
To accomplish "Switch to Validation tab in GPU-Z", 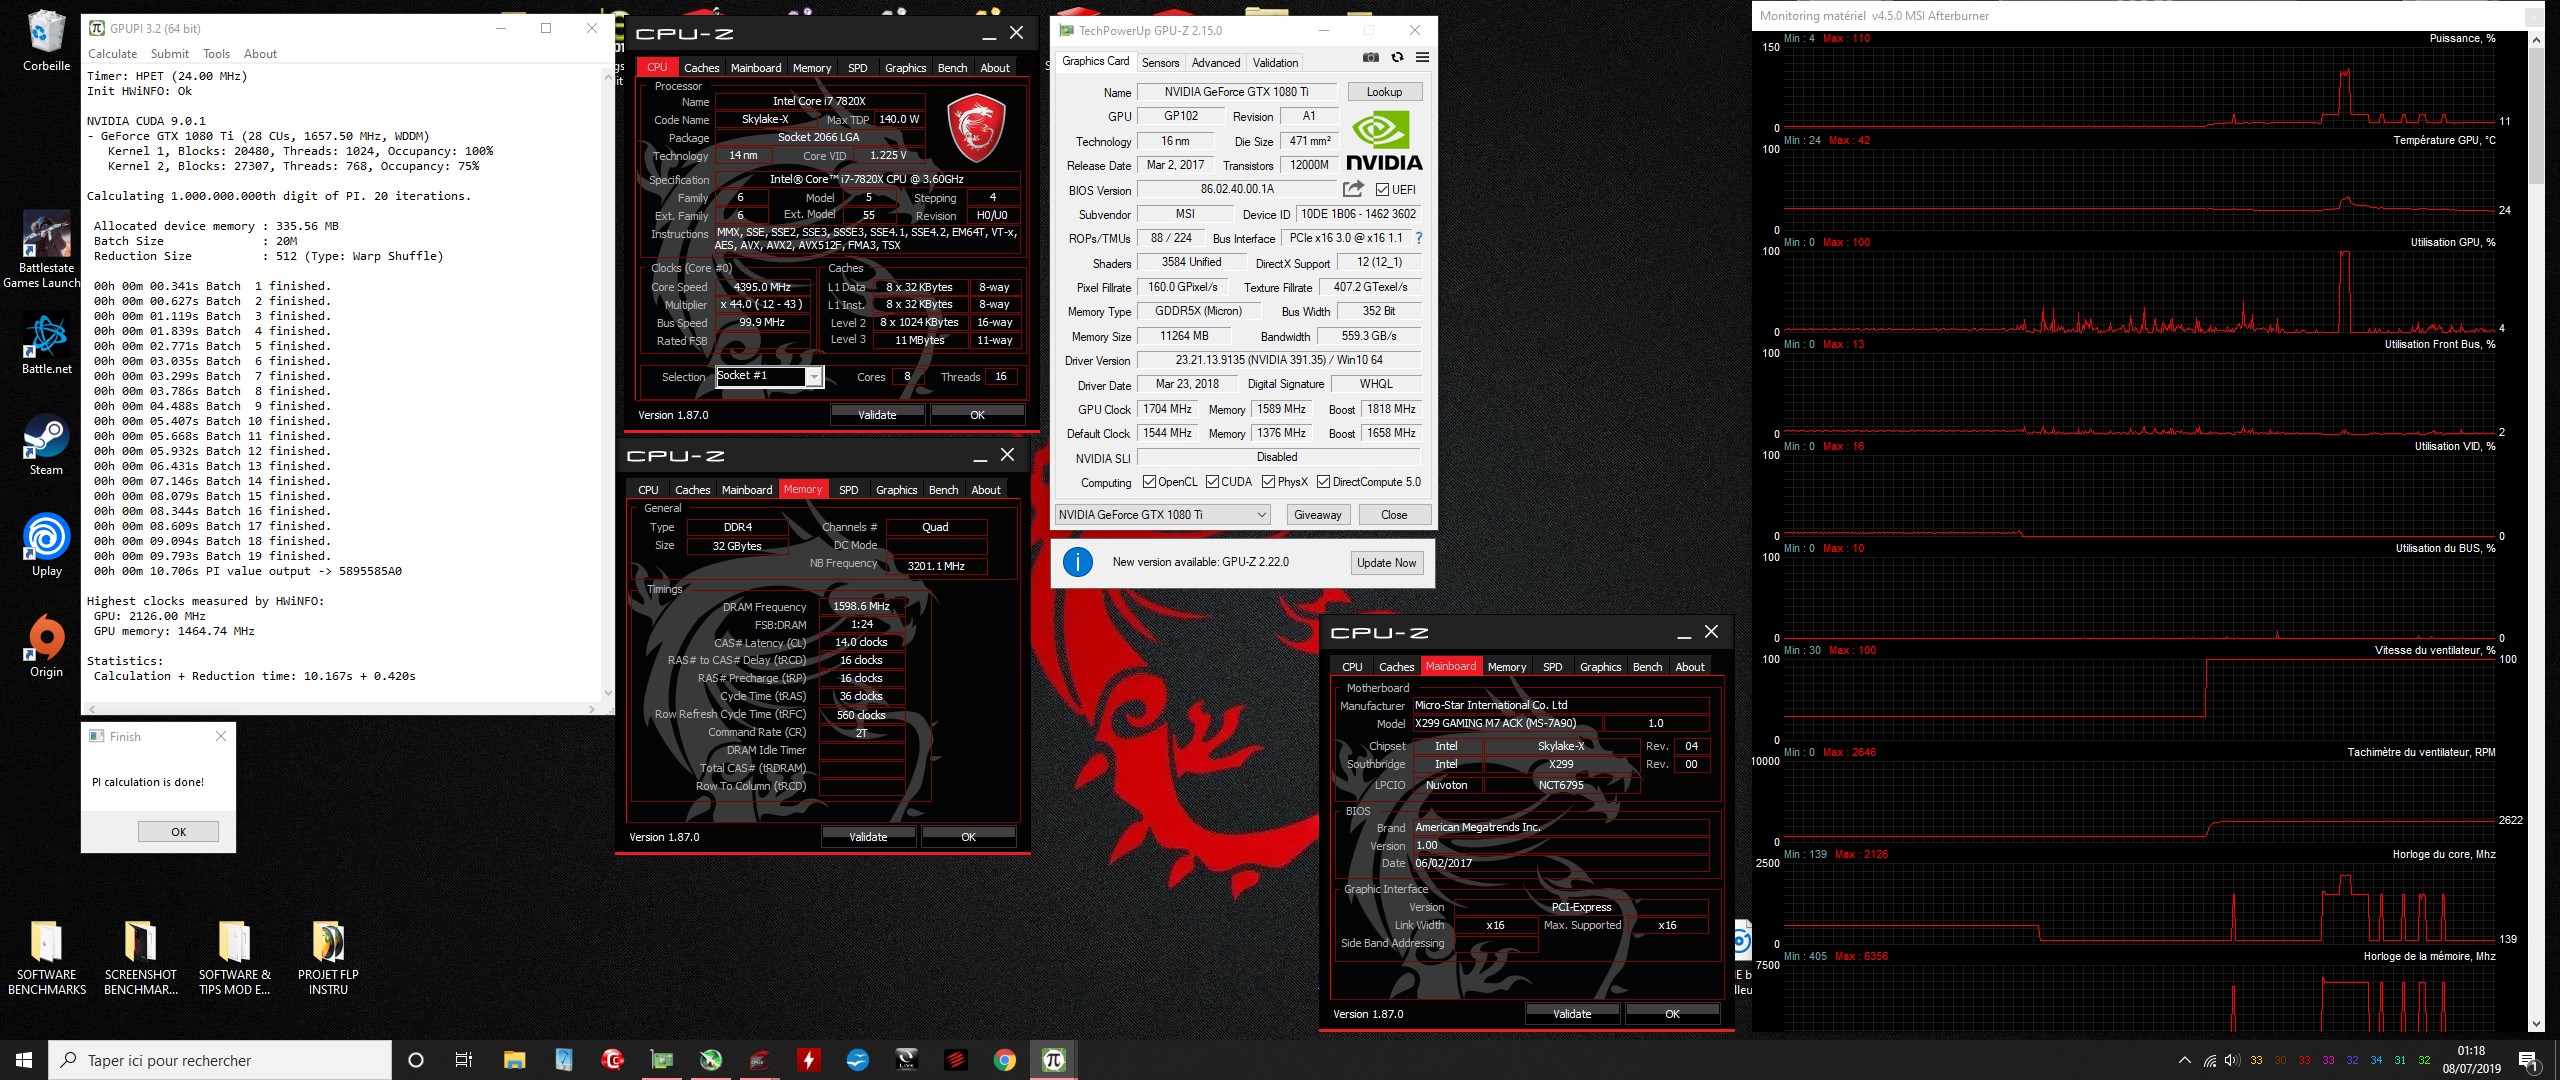I will pos(1275,62).
